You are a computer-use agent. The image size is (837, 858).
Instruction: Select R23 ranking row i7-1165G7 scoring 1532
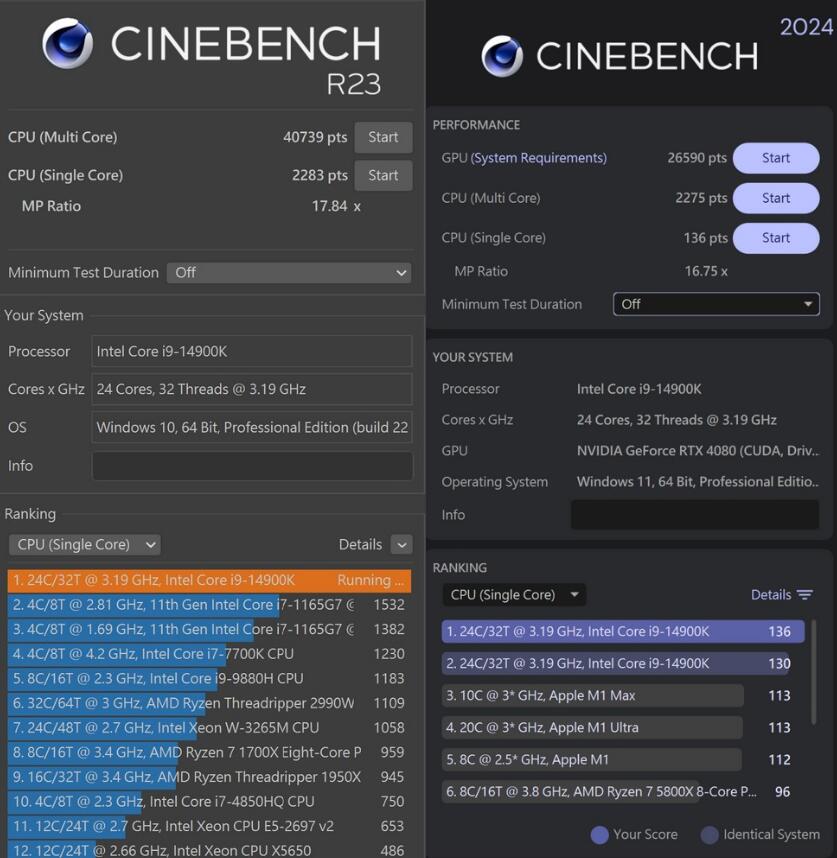pyautogui.click(x=210, y=605)
